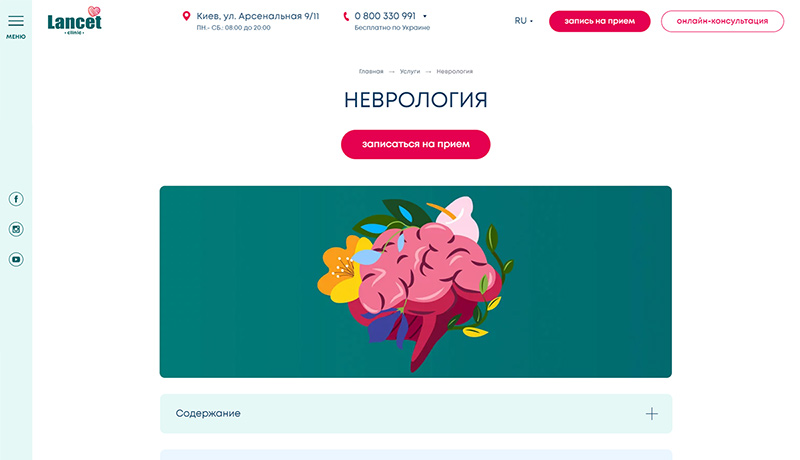The image size is (800, 460).
Task: Click the онлайн-консультация button
Action: click(722, 21)
